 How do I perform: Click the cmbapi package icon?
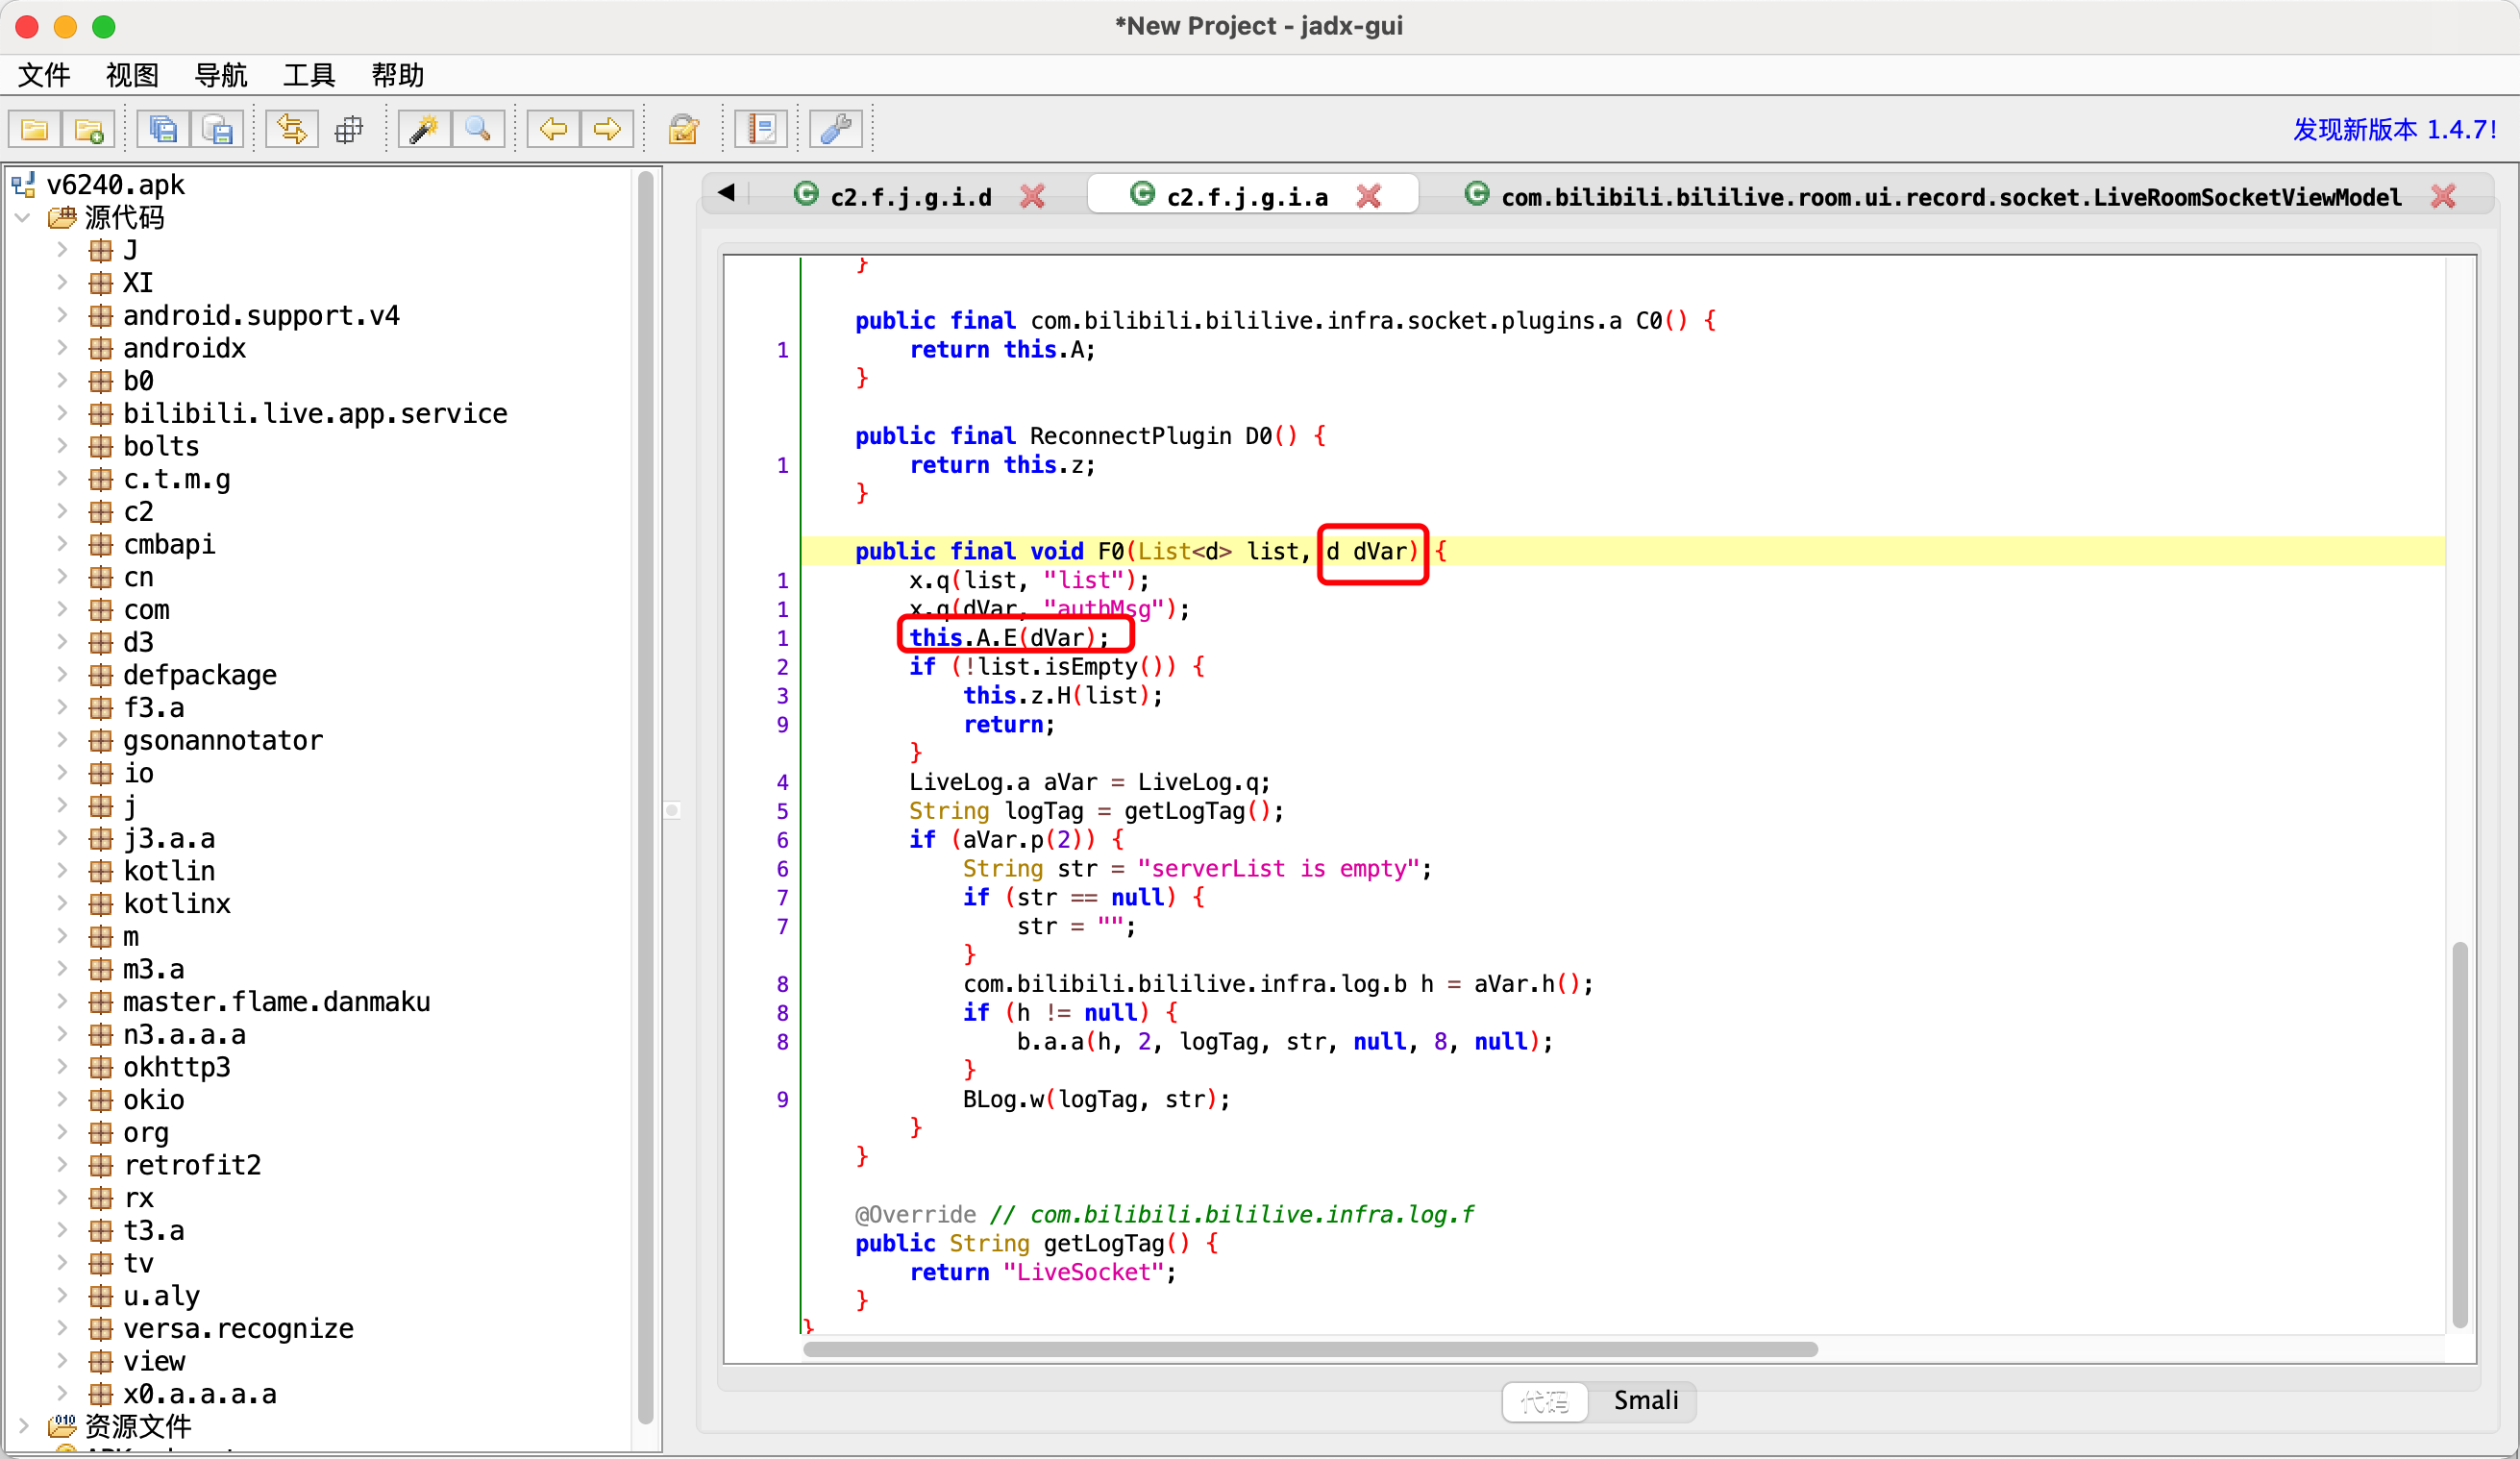pyautogui.click(x=100, y=544)
